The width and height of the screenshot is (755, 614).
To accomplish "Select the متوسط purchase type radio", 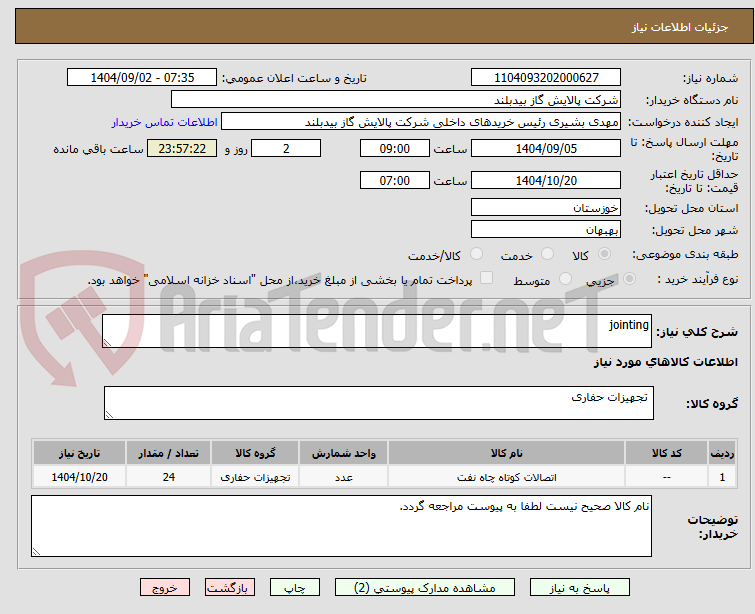I will click(x=565, y=279).
